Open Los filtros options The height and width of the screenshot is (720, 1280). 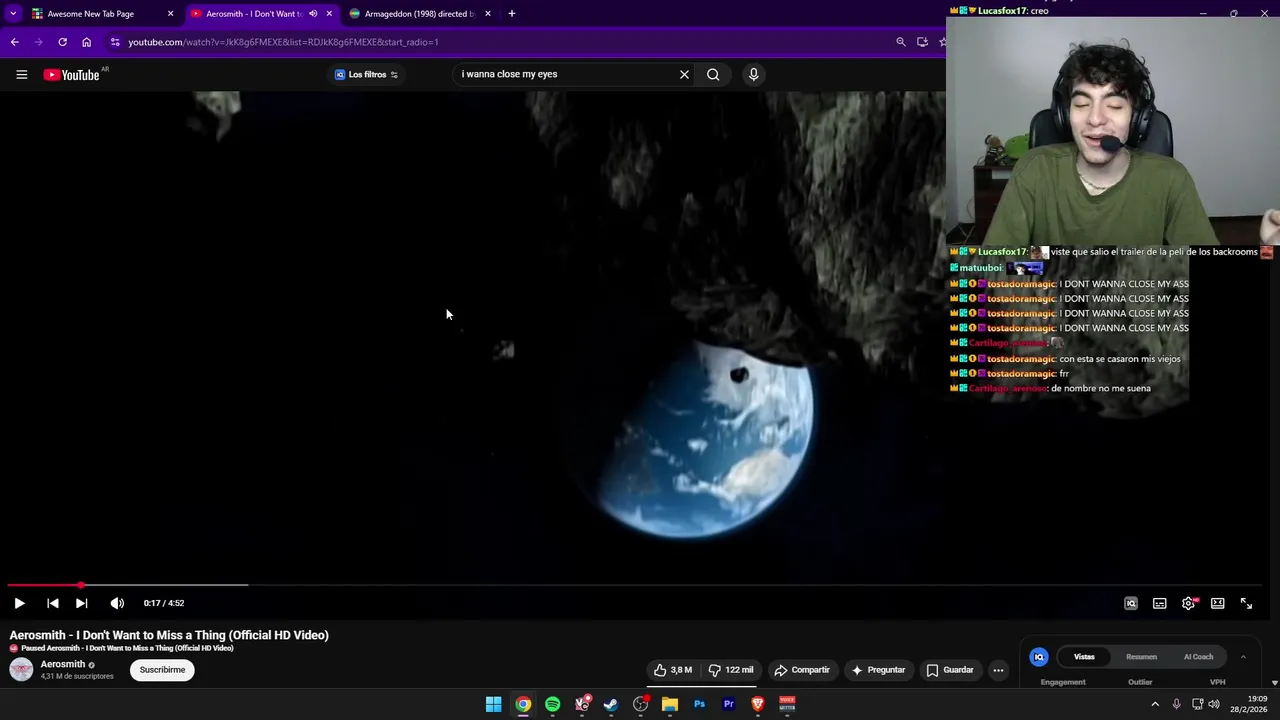point(366,74)
